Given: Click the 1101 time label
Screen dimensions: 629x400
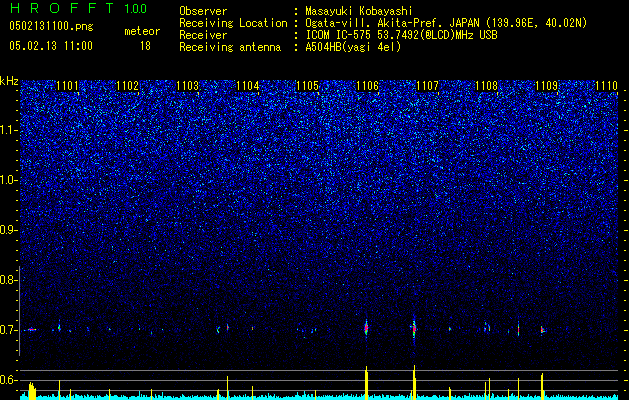Looking at the screenshot, I should tap(67, 86).
